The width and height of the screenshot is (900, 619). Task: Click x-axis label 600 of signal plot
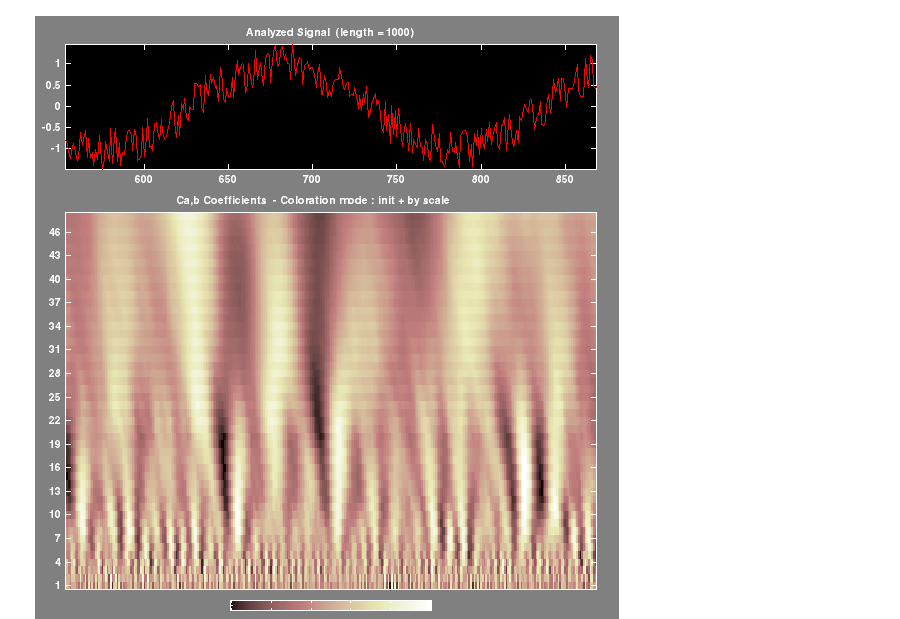point(143,179)
